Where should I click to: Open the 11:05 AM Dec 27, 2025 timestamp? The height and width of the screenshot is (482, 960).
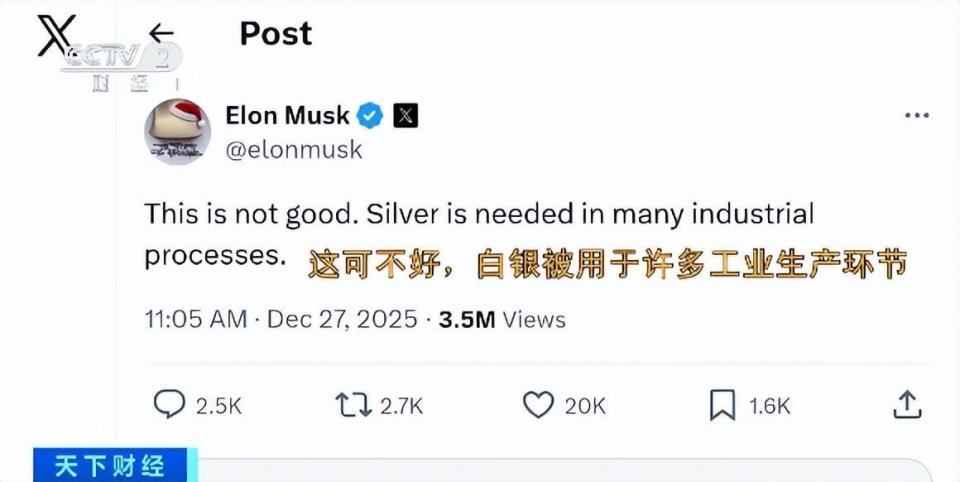coord(280,319)
